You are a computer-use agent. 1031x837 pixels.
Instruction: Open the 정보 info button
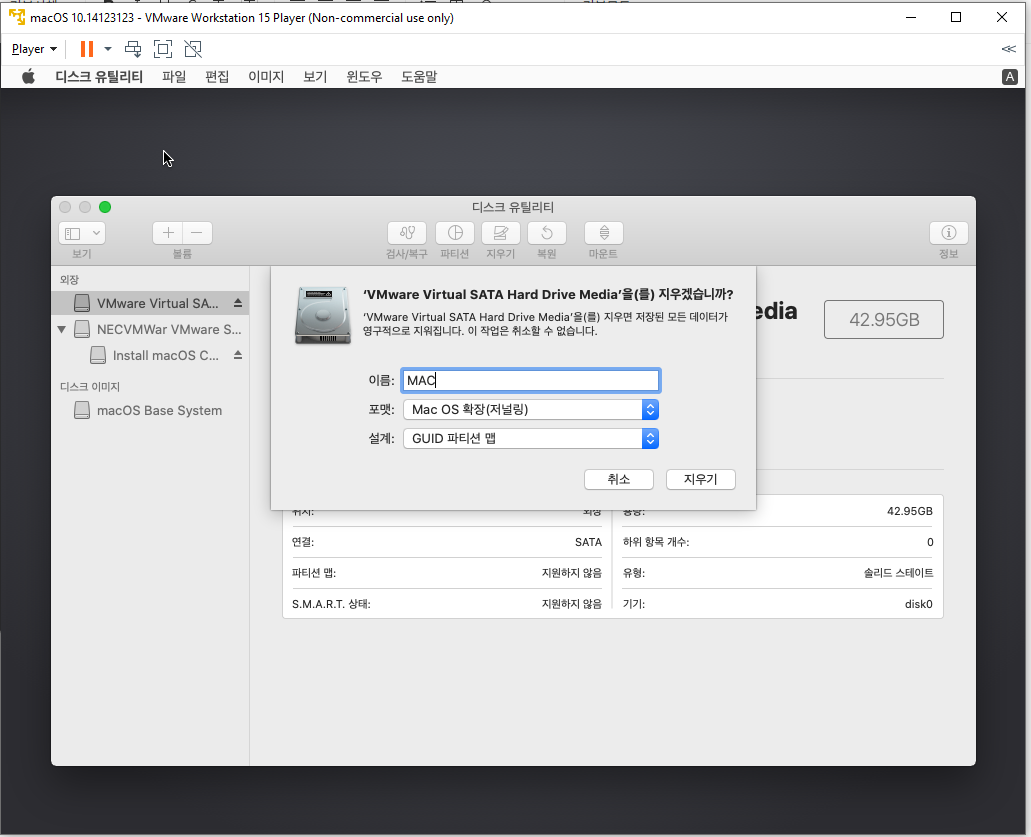click(948, 233)
